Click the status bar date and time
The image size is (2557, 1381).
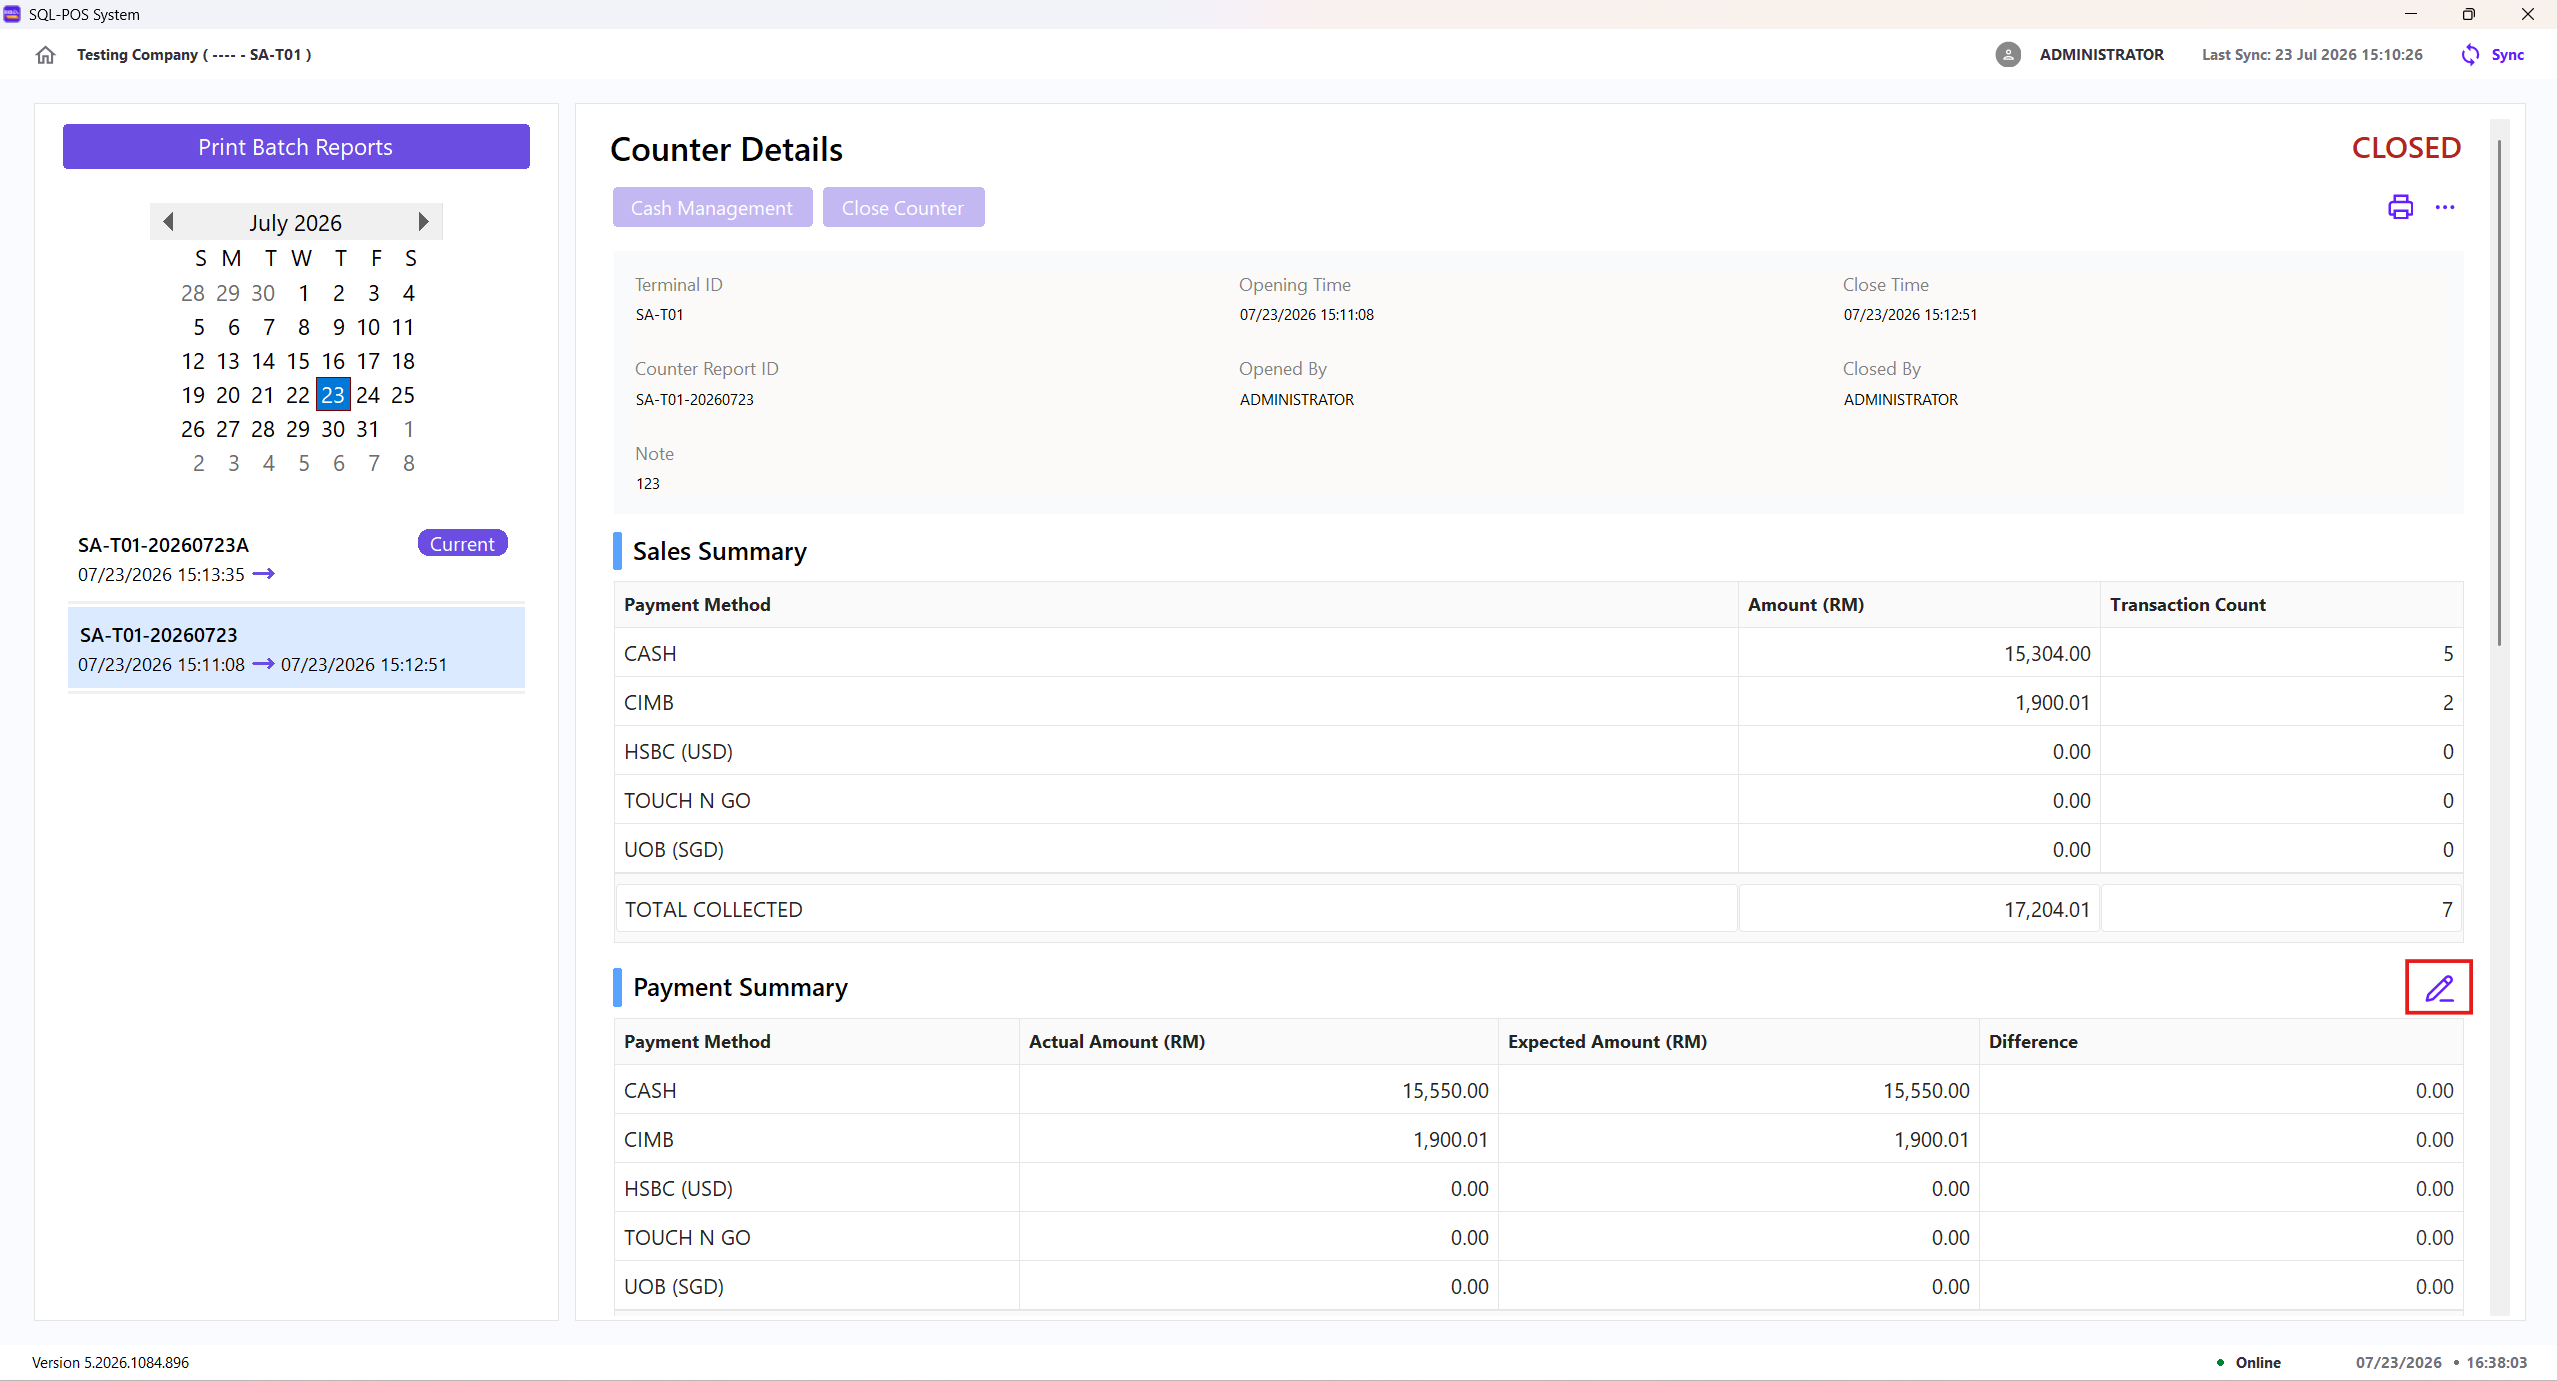pyautogui.click(x=2441, y=1363)
